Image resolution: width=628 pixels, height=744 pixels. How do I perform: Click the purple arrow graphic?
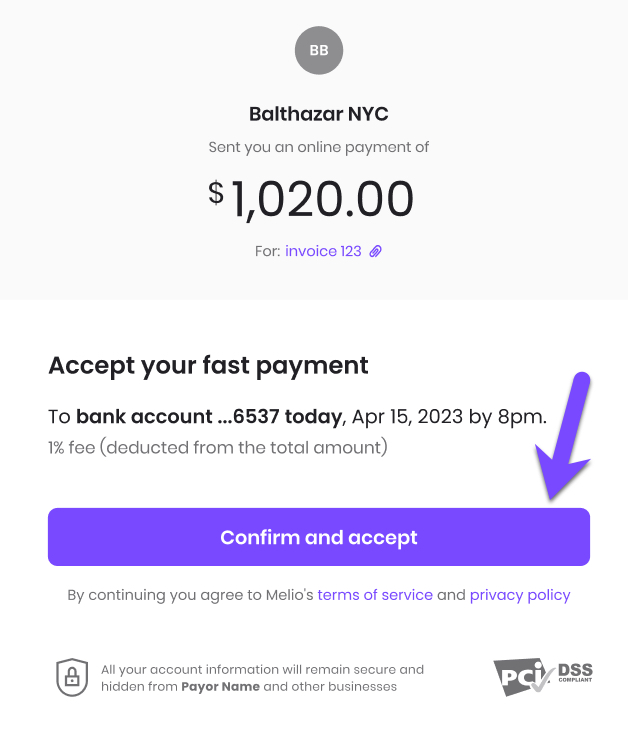(x=563, y=436)
